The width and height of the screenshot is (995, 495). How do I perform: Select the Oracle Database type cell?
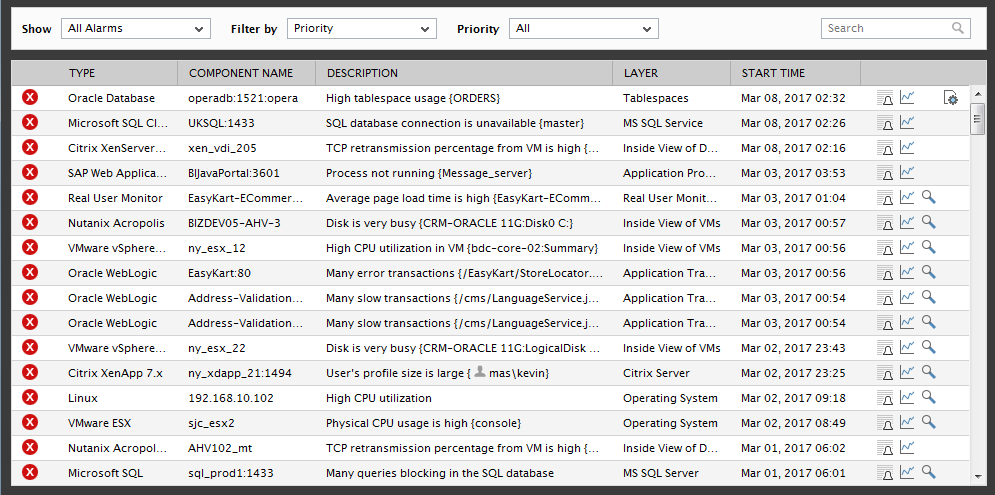tap(111, 98)
